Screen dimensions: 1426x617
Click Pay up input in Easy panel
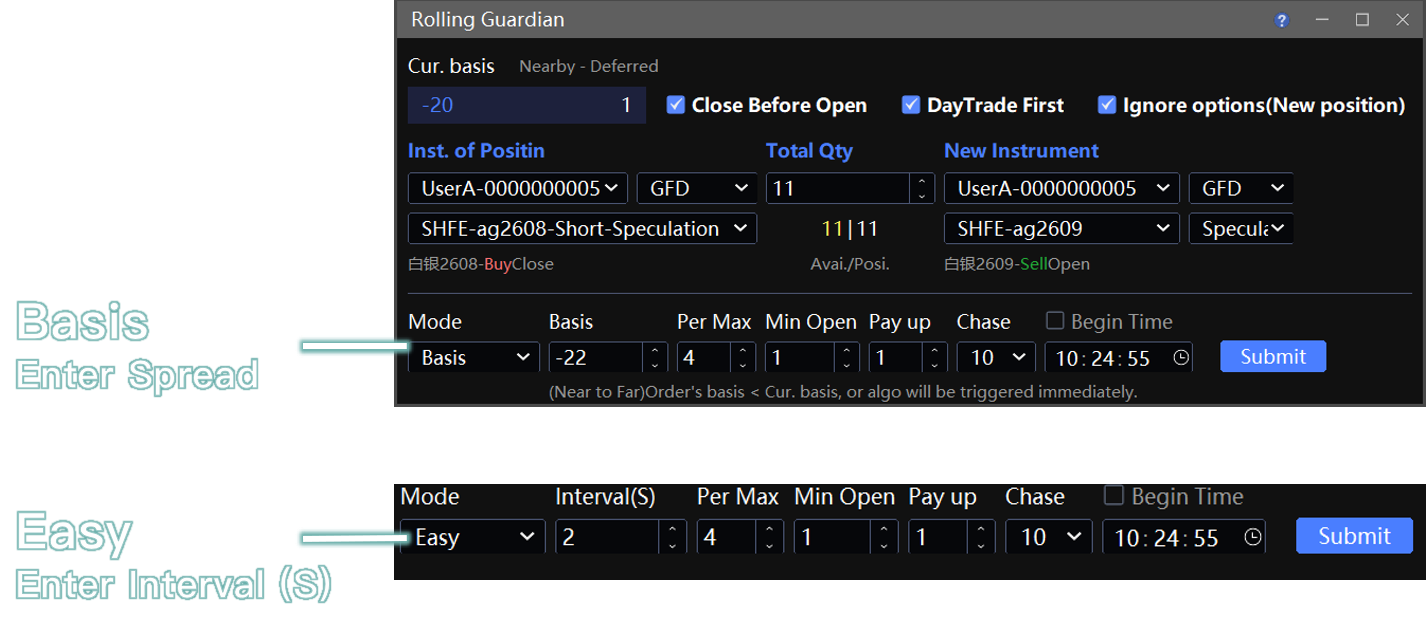pyautogui.click(x=938, y=537)
